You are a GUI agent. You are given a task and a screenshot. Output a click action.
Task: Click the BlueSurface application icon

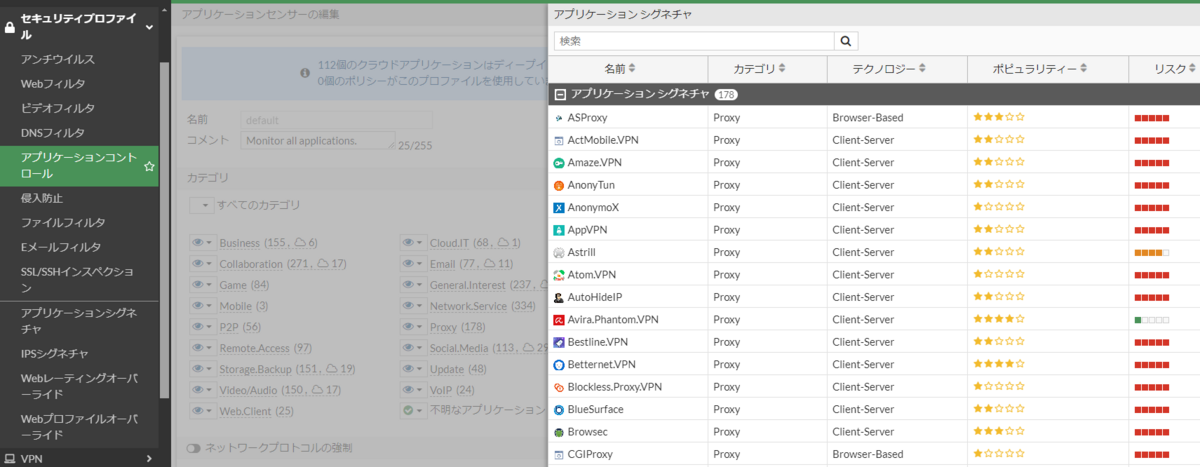[x=559, y=410]
